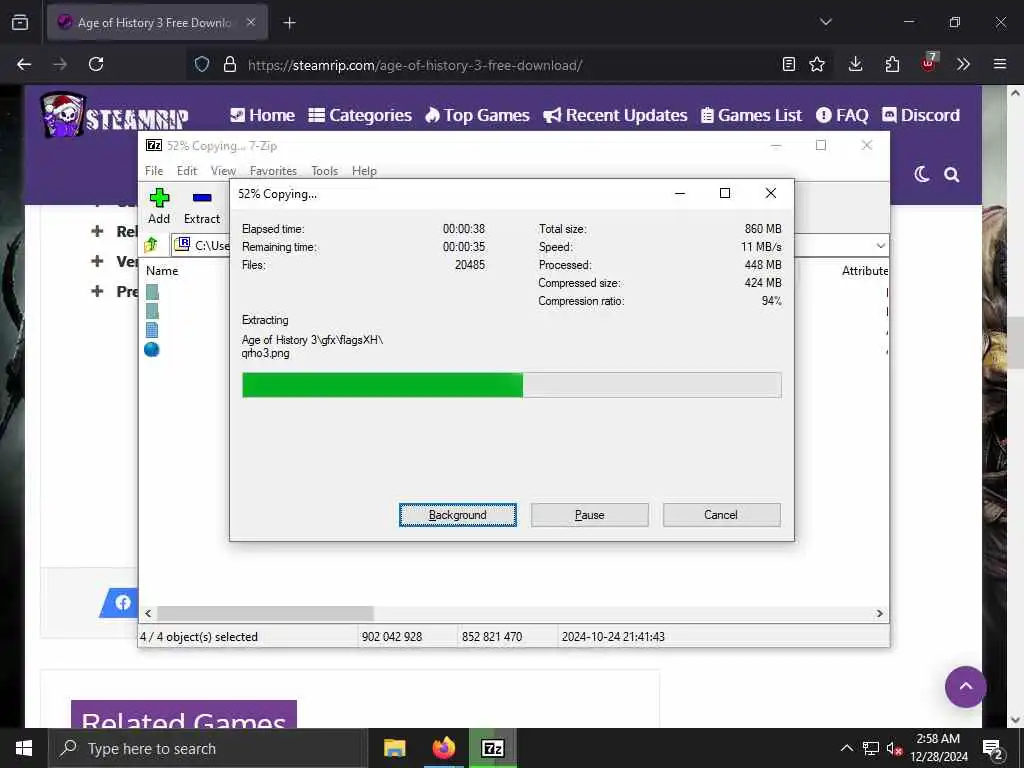
Task: Reload the Firefox page
Action: coord(96,64)
